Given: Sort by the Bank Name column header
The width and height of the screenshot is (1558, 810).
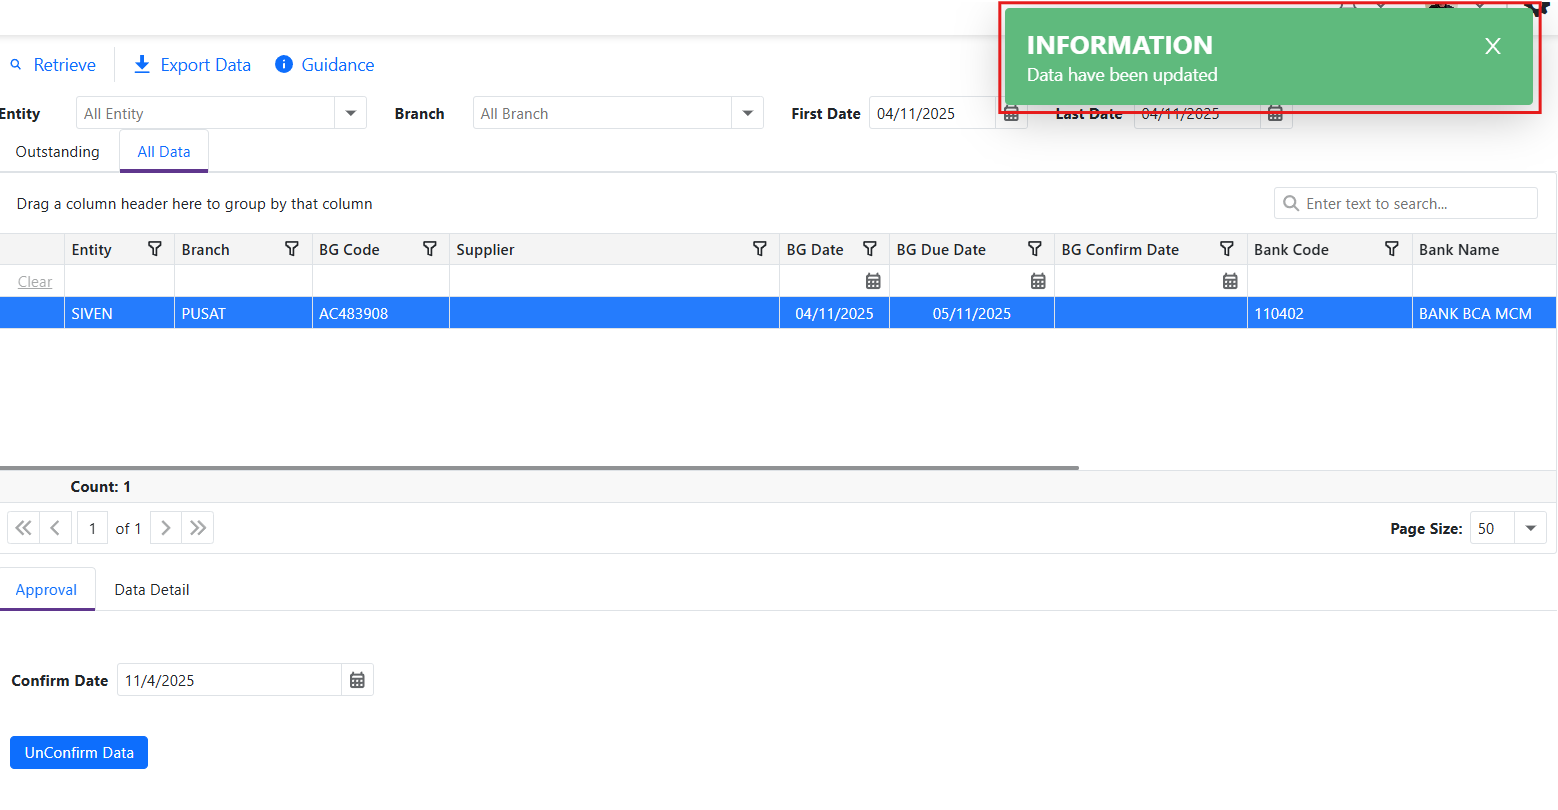Looking at the screenshot, I should click(1459, 250).
